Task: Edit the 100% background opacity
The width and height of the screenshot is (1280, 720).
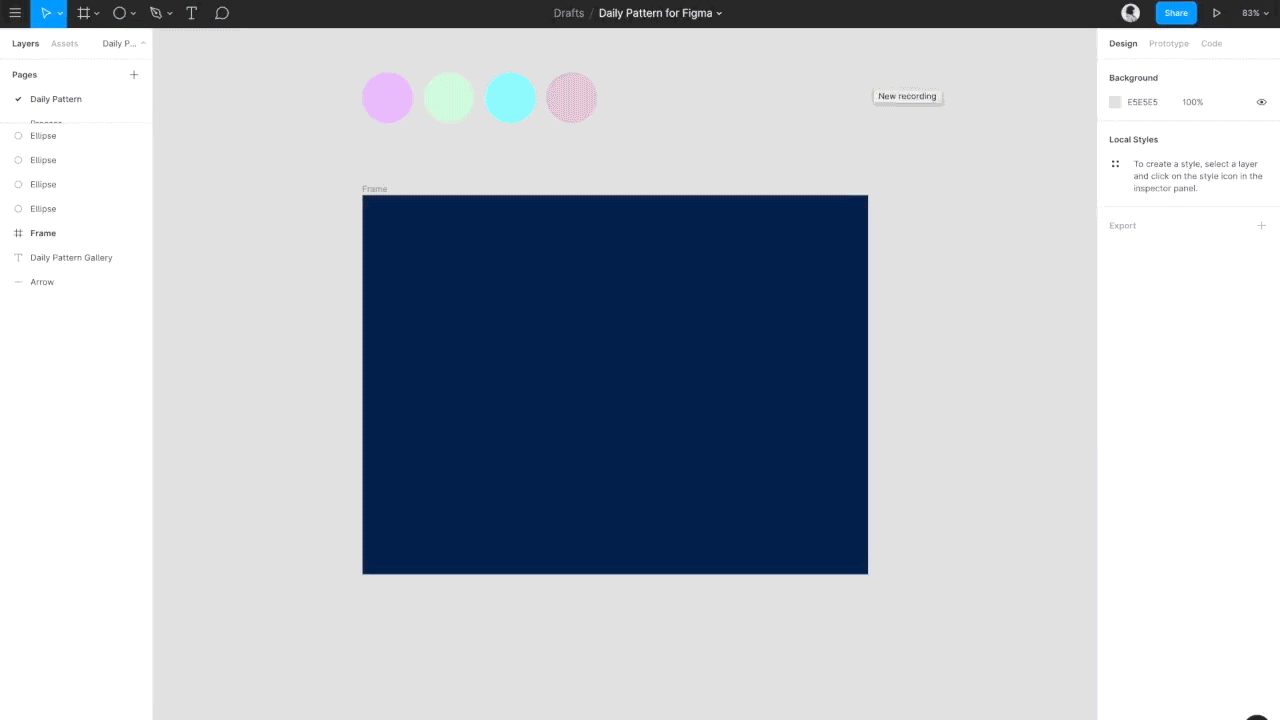Action: click(1192, 102)
